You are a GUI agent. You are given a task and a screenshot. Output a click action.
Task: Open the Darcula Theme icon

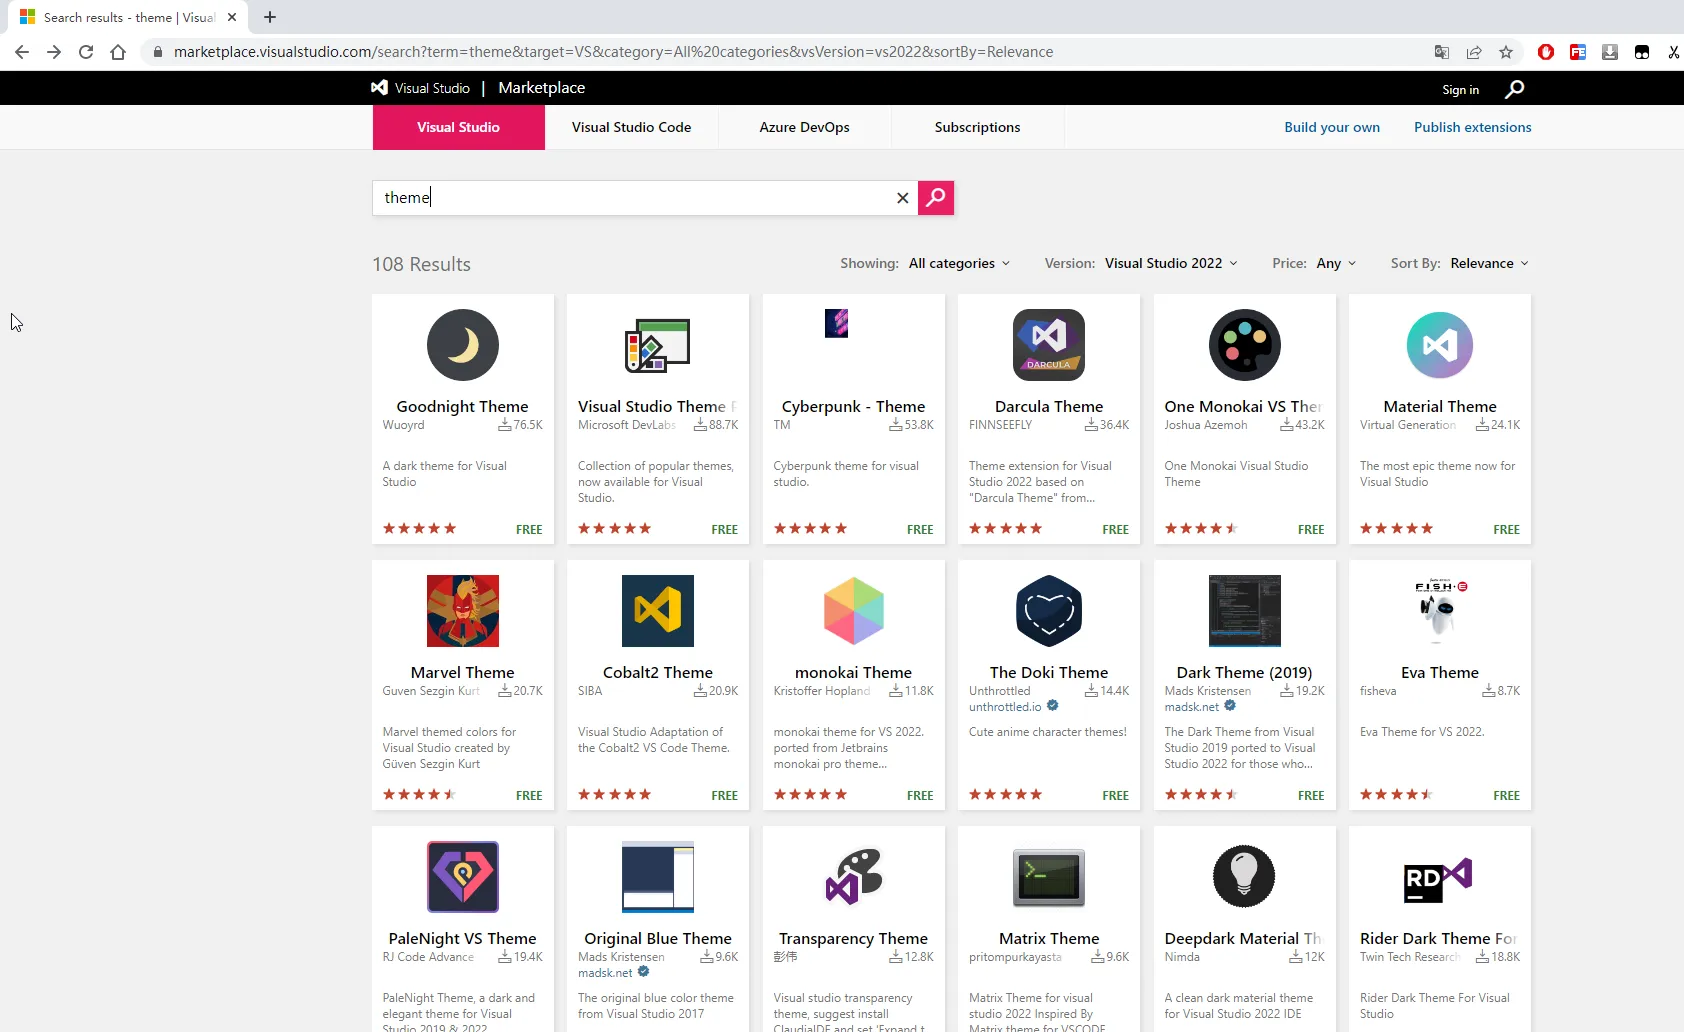tap(1048, 345)
